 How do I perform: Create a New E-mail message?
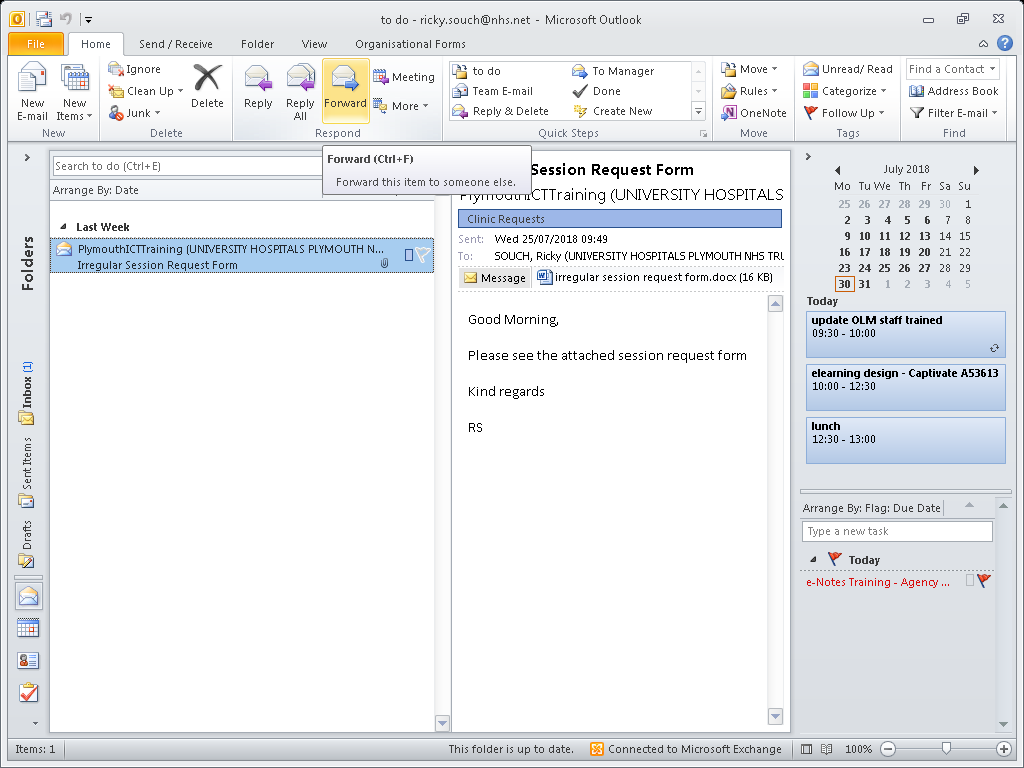tap(32, 91)
